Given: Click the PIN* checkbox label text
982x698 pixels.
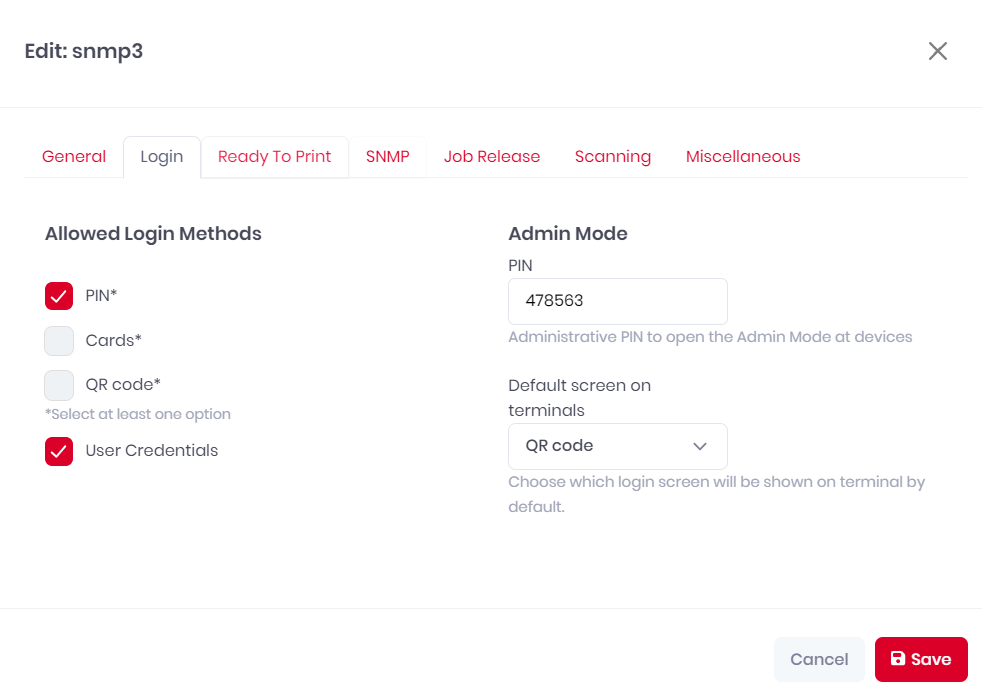Looking at the screenshot, I should click(101, 295).
